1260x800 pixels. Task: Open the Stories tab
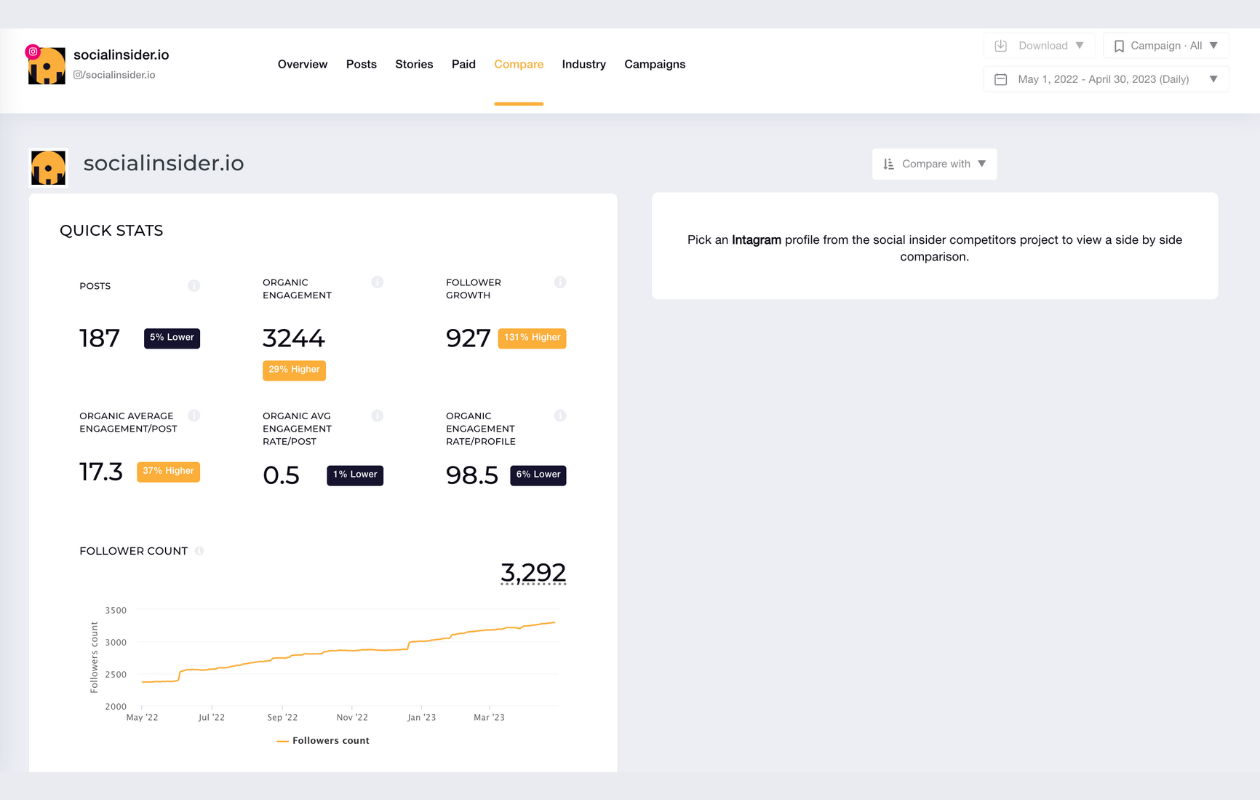pos(414,64)
